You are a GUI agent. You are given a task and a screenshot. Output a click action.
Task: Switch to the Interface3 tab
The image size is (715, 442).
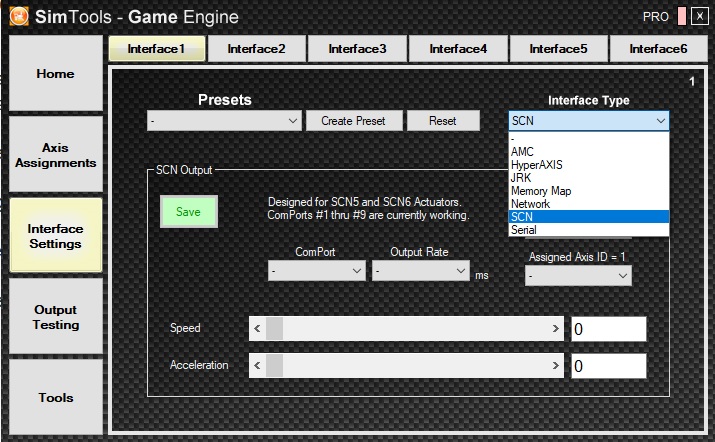(356, 48)
